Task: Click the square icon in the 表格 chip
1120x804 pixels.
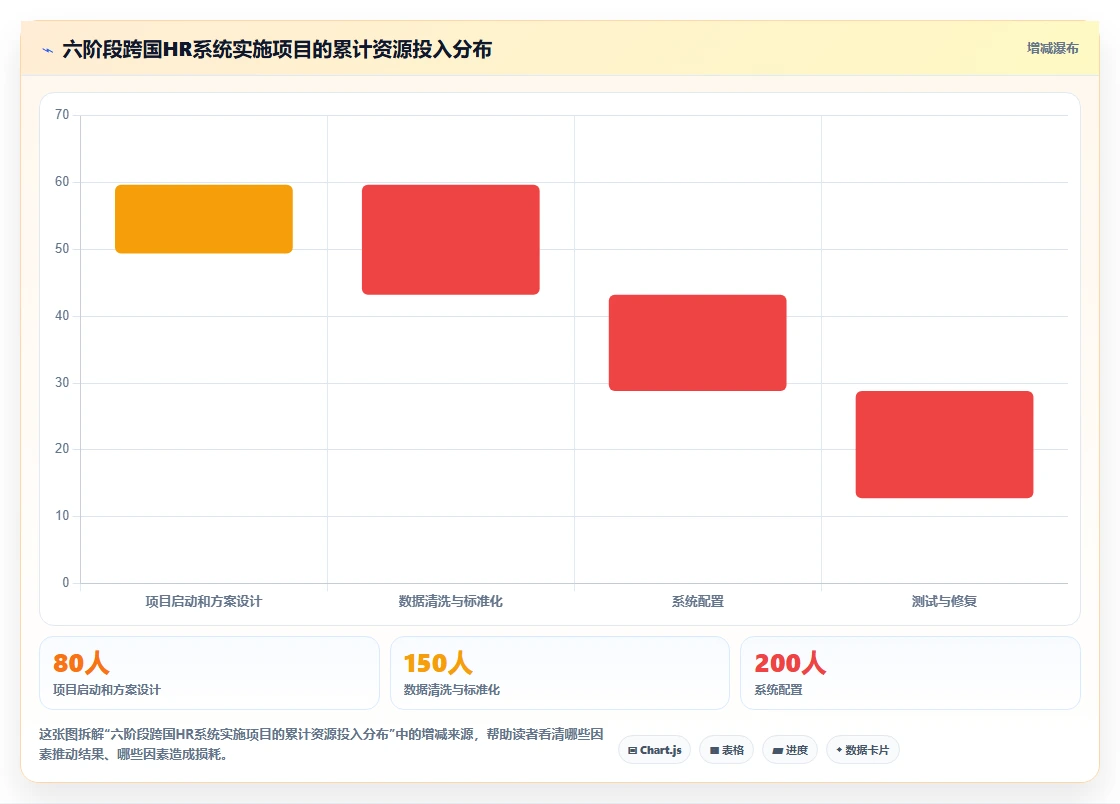Action: pyautogui.click(x=714, y=750)
